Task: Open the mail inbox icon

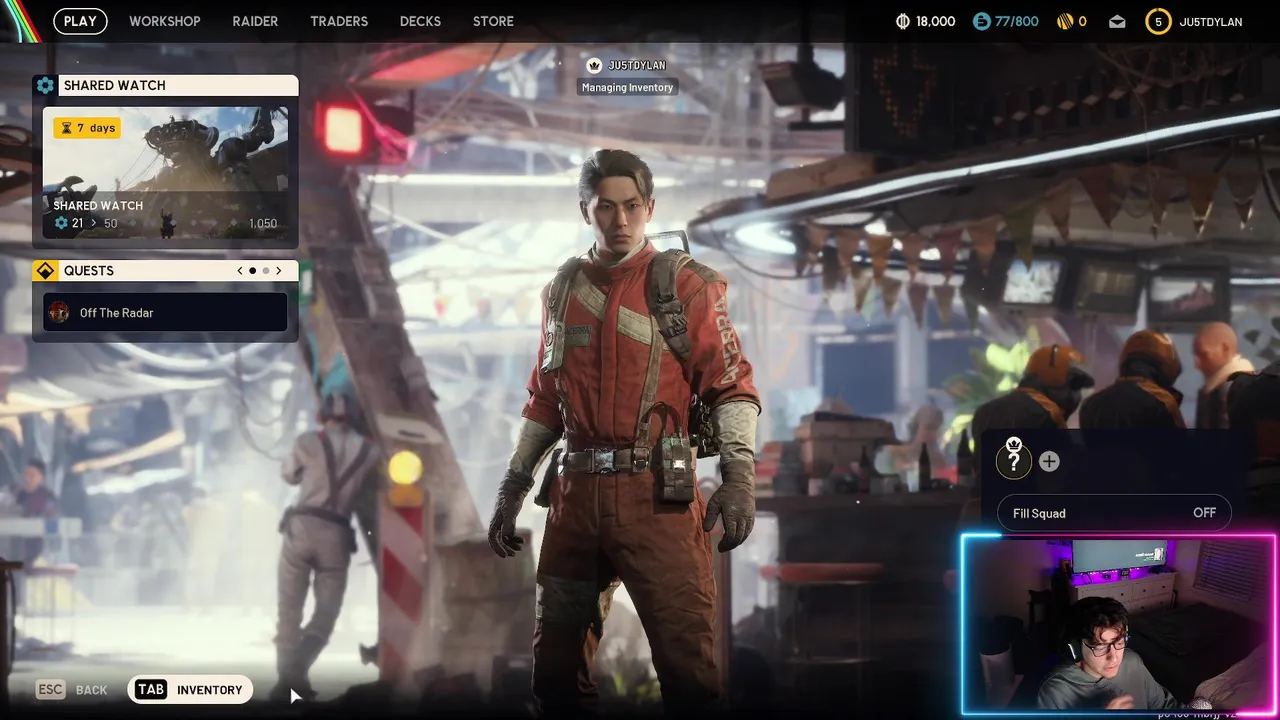Action: (1117, 21)
